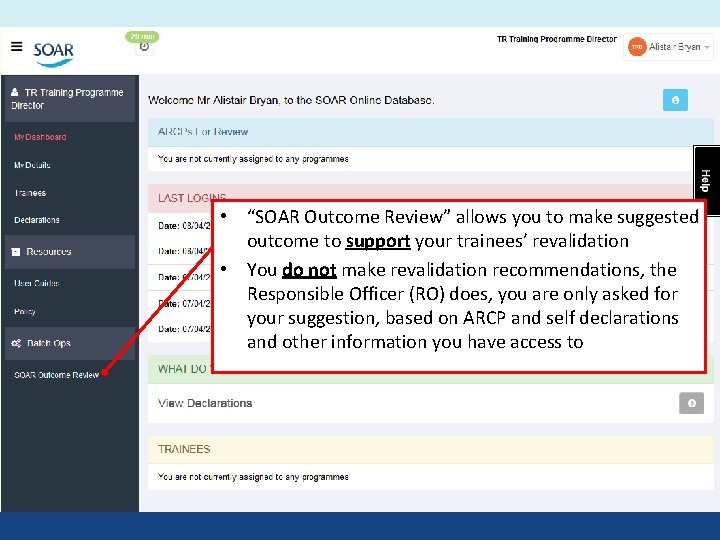Click the 29 min session badge
The width and height of the screenshot is (720, 540).
click(x=142, y=36)
